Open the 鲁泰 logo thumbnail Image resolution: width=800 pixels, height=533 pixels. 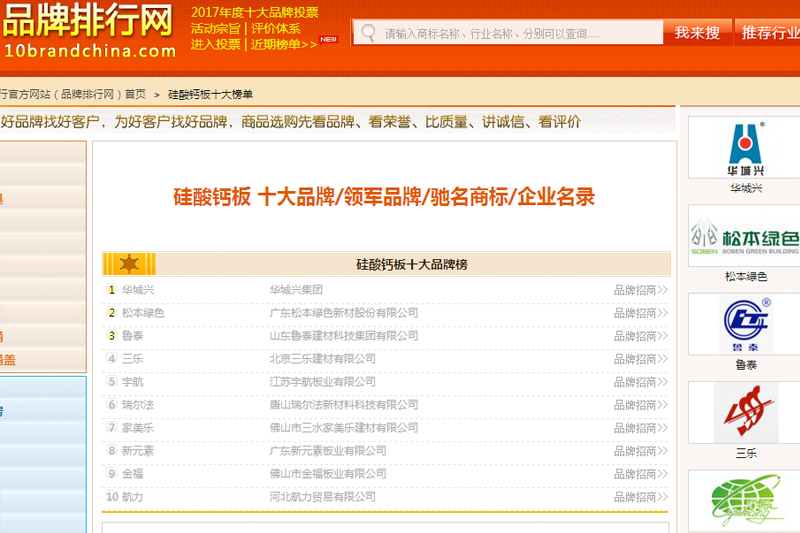point(745,324)
